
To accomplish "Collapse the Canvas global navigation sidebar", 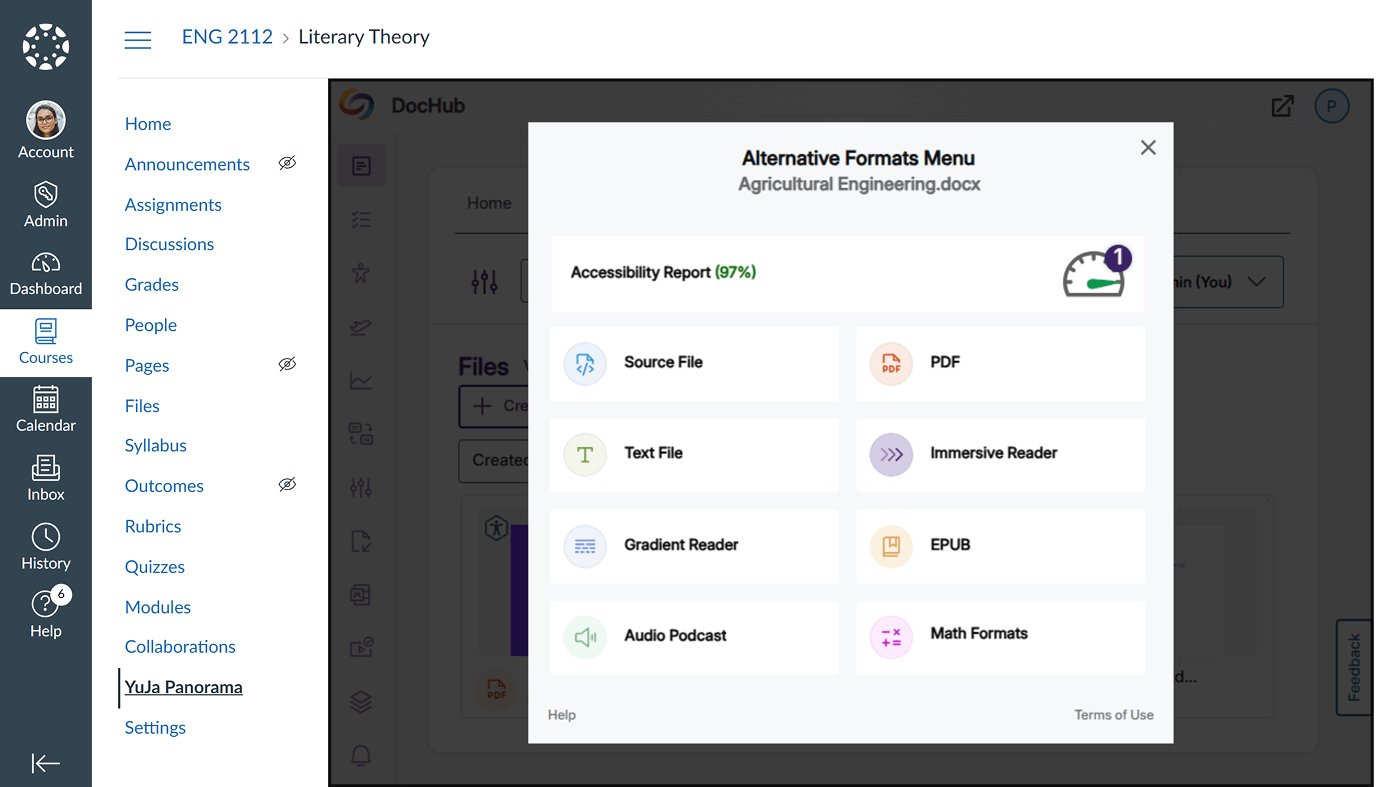I will coord(46,764).
